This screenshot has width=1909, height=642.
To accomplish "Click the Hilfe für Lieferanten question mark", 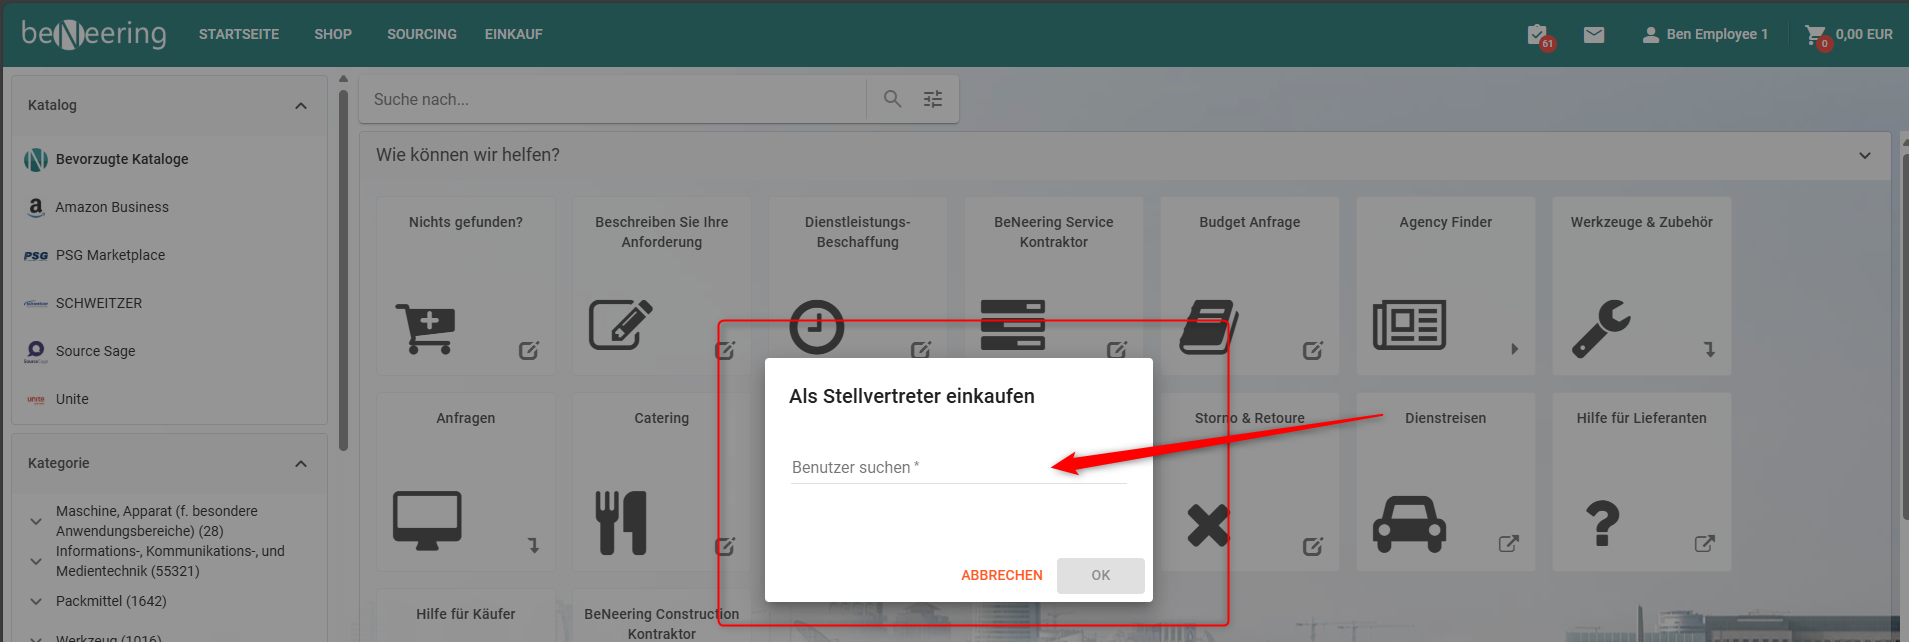I will (x=1602, y=523).
